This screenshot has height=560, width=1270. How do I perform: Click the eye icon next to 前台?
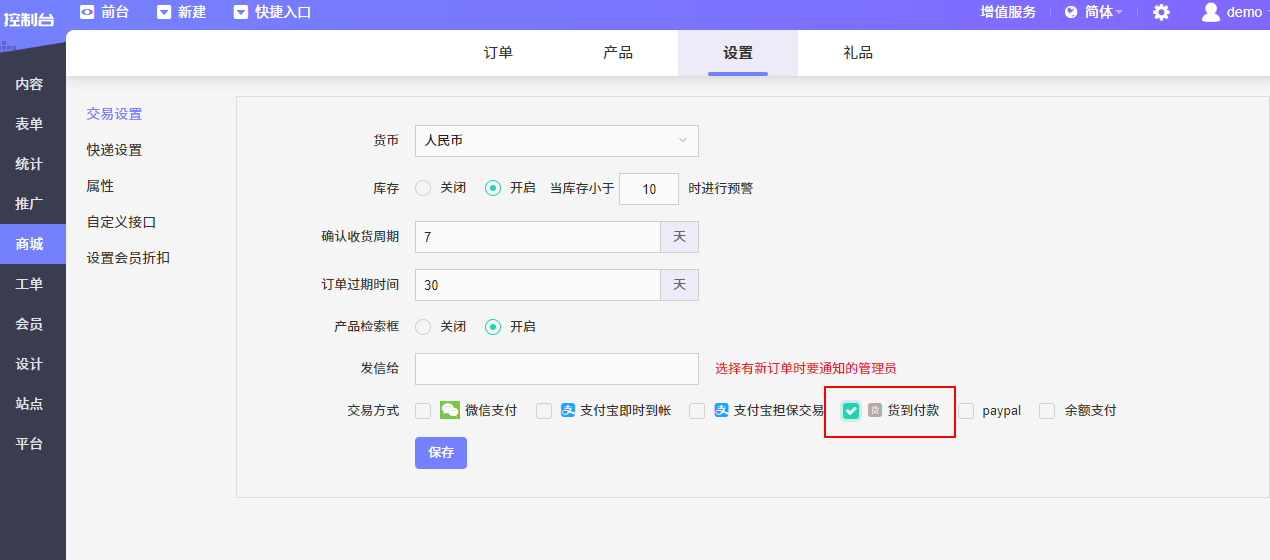[87, 12]
